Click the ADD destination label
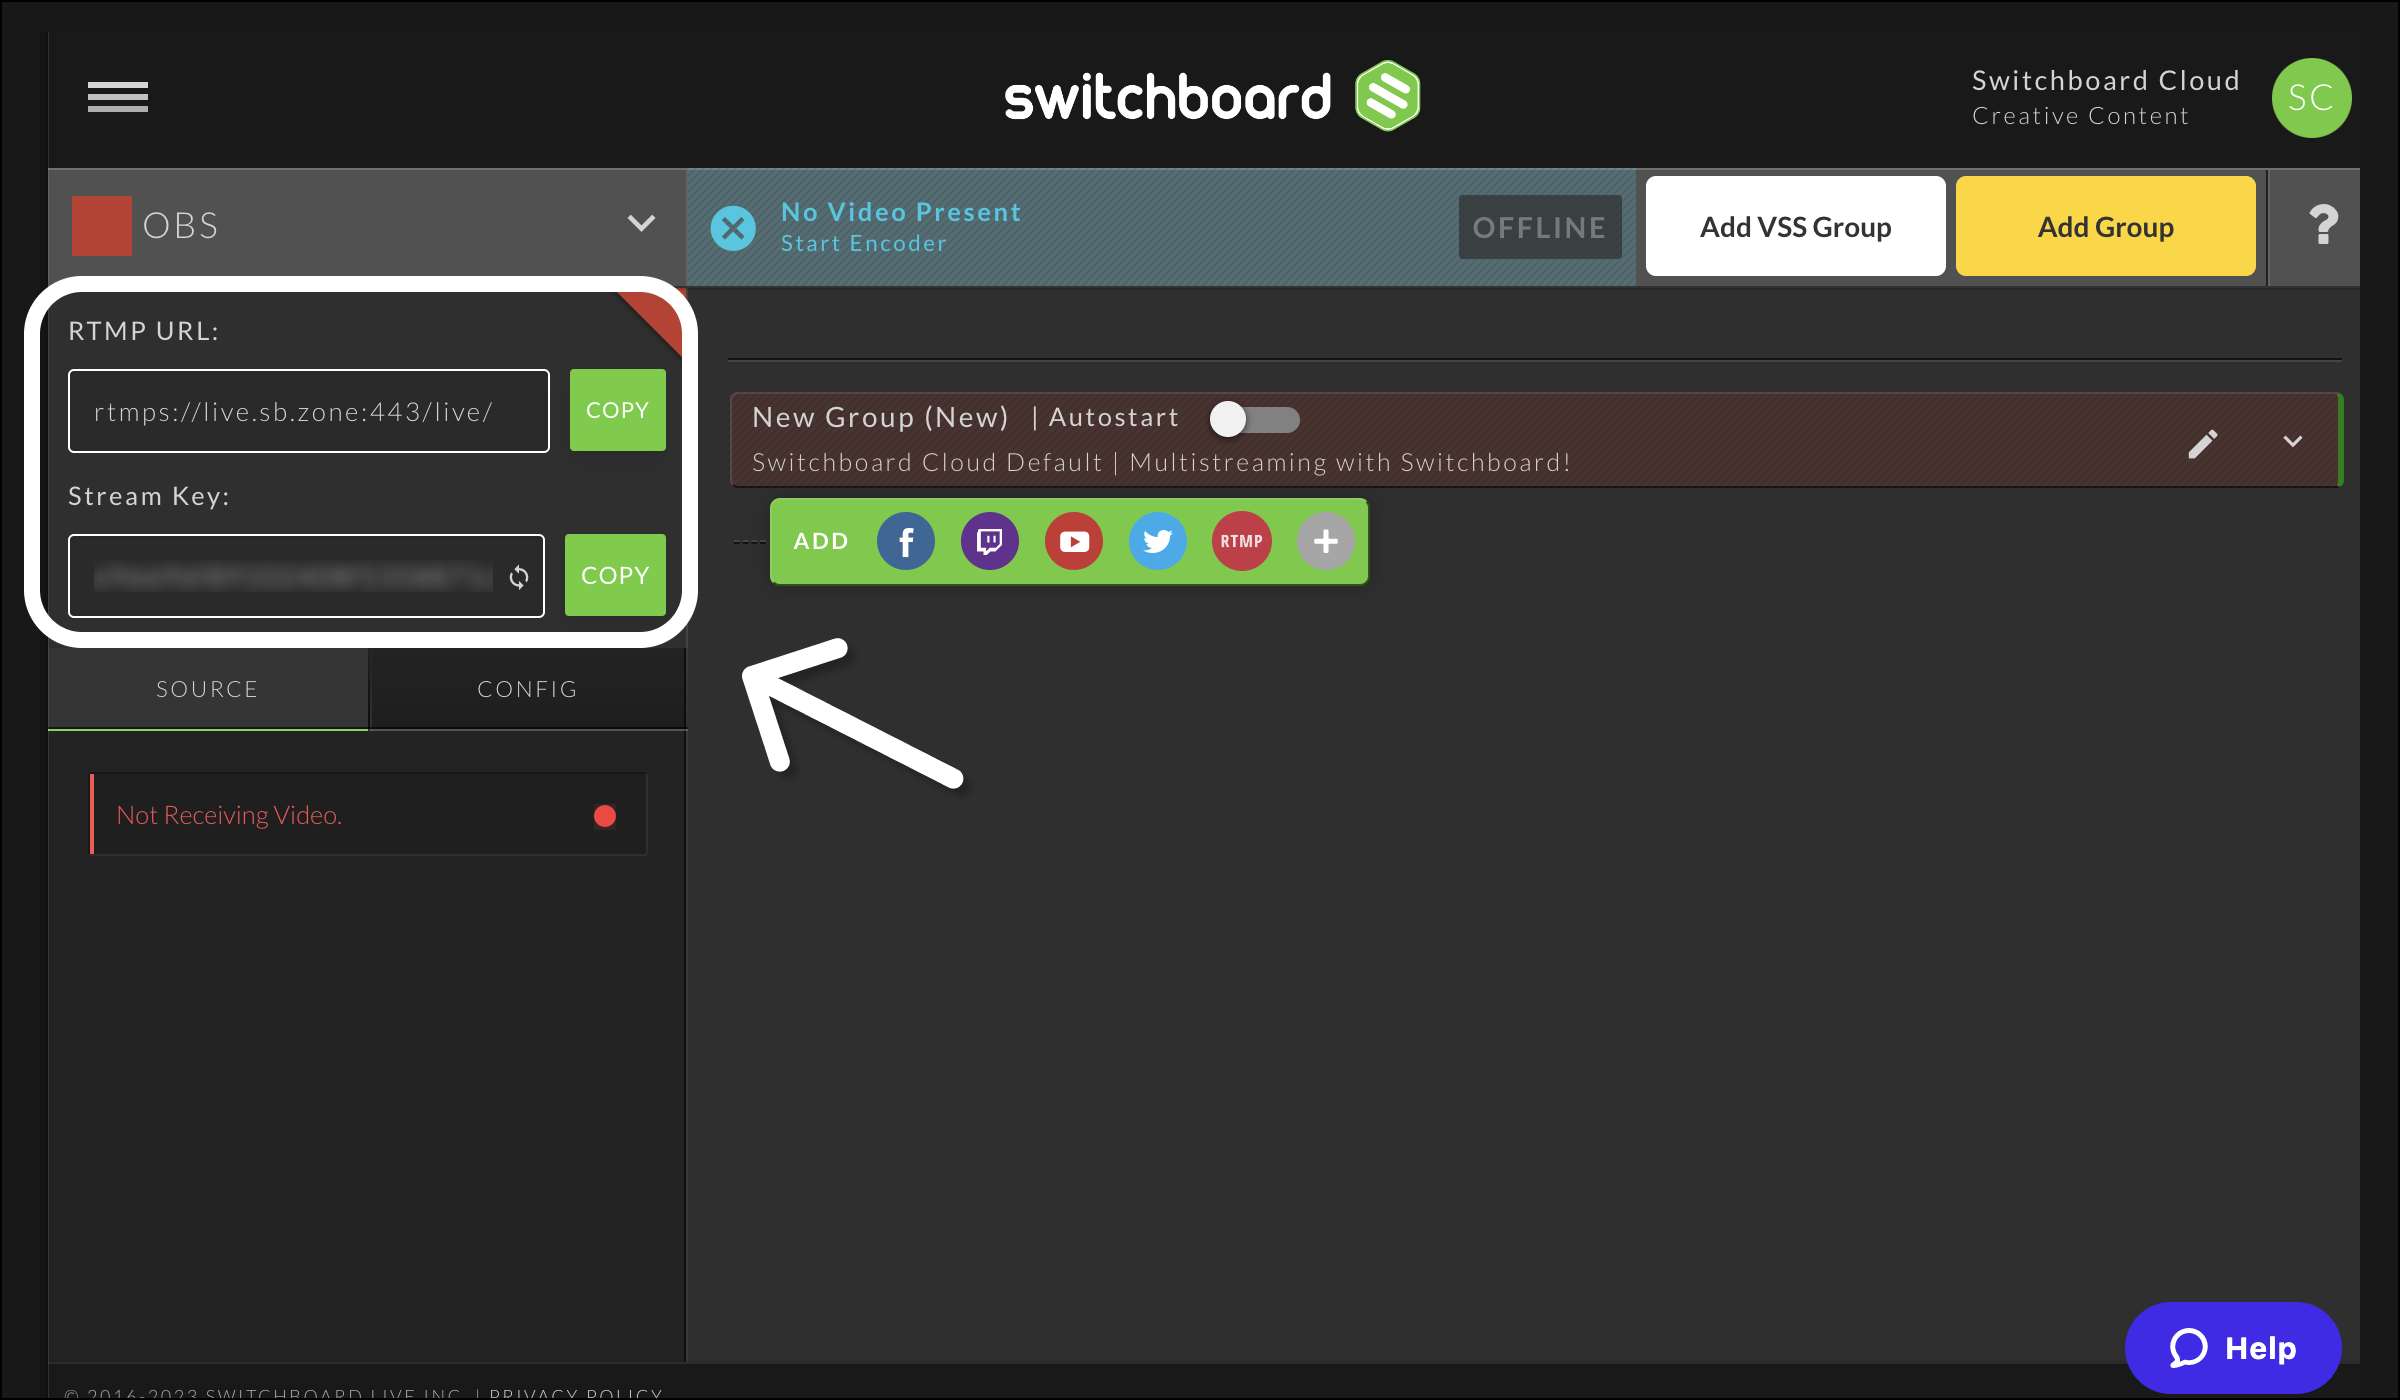Screen dimensions: 2400x1400 821,541
